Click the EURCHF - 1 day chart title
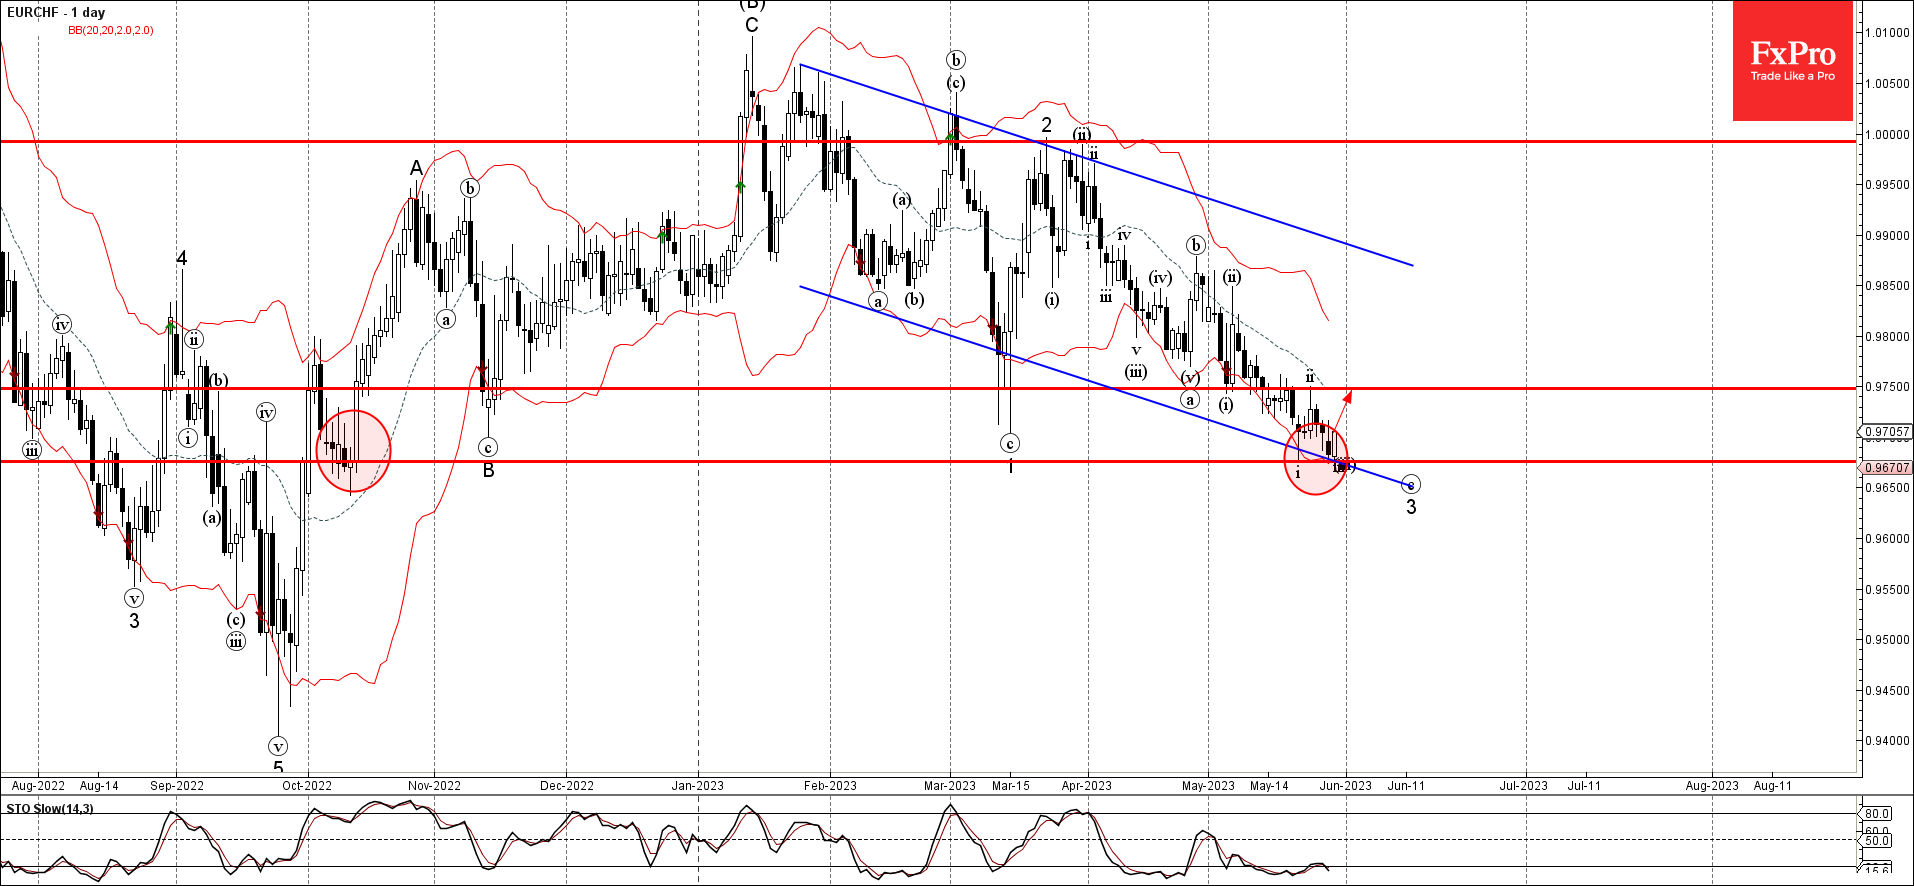The width and height of the screenshot is (1914, 886). 56,13
